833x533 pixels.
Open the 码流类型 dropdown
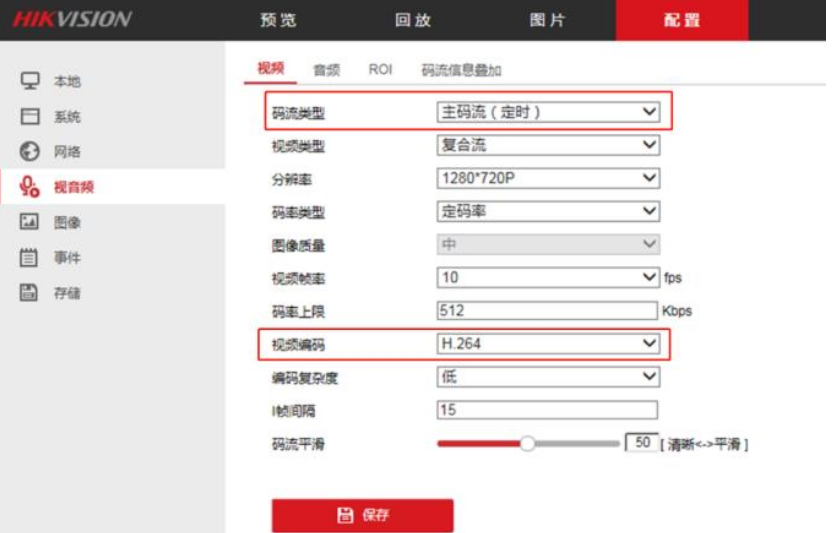(548, 112)
